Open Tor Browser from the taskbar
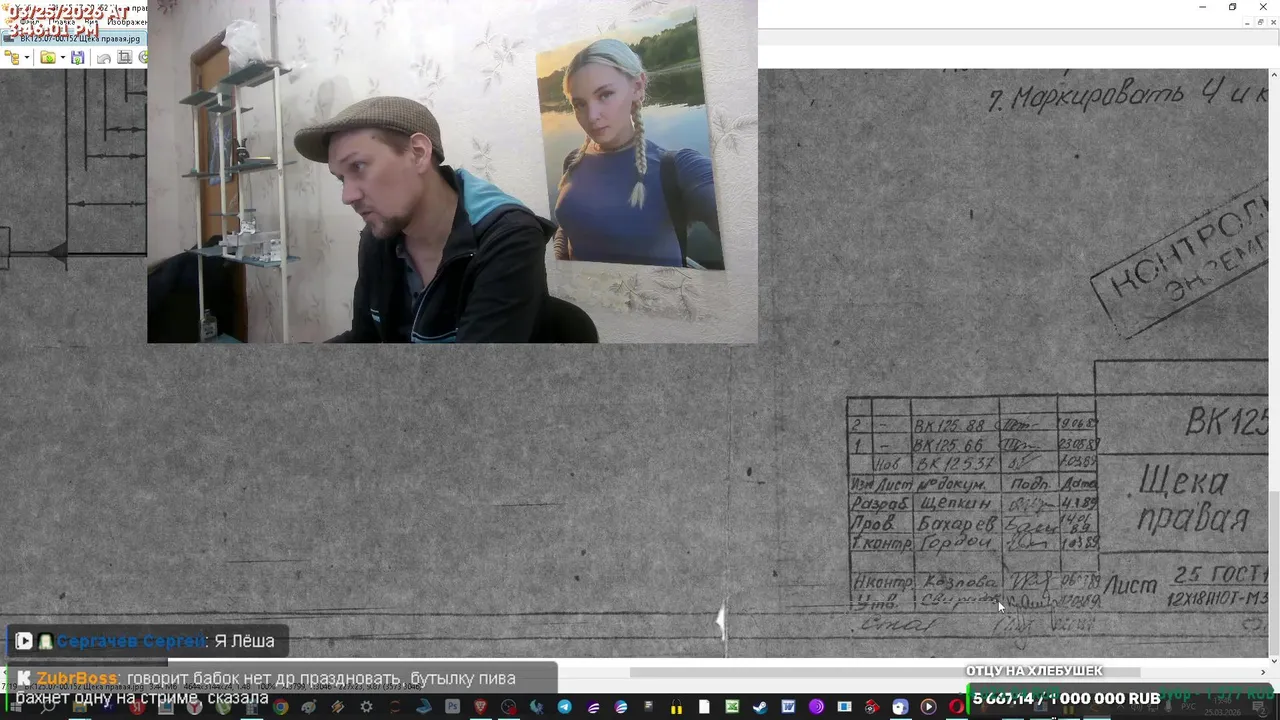 click(x=816, y=707)
